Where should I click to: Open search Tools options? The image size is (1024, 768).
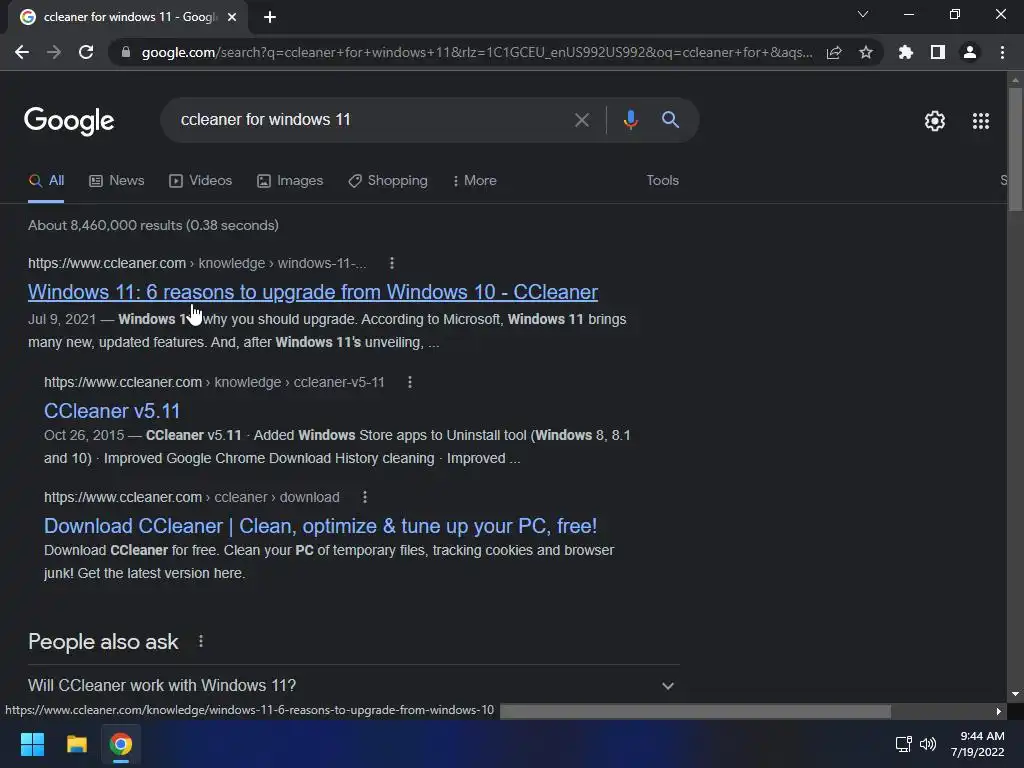click(x=662, y=181)
